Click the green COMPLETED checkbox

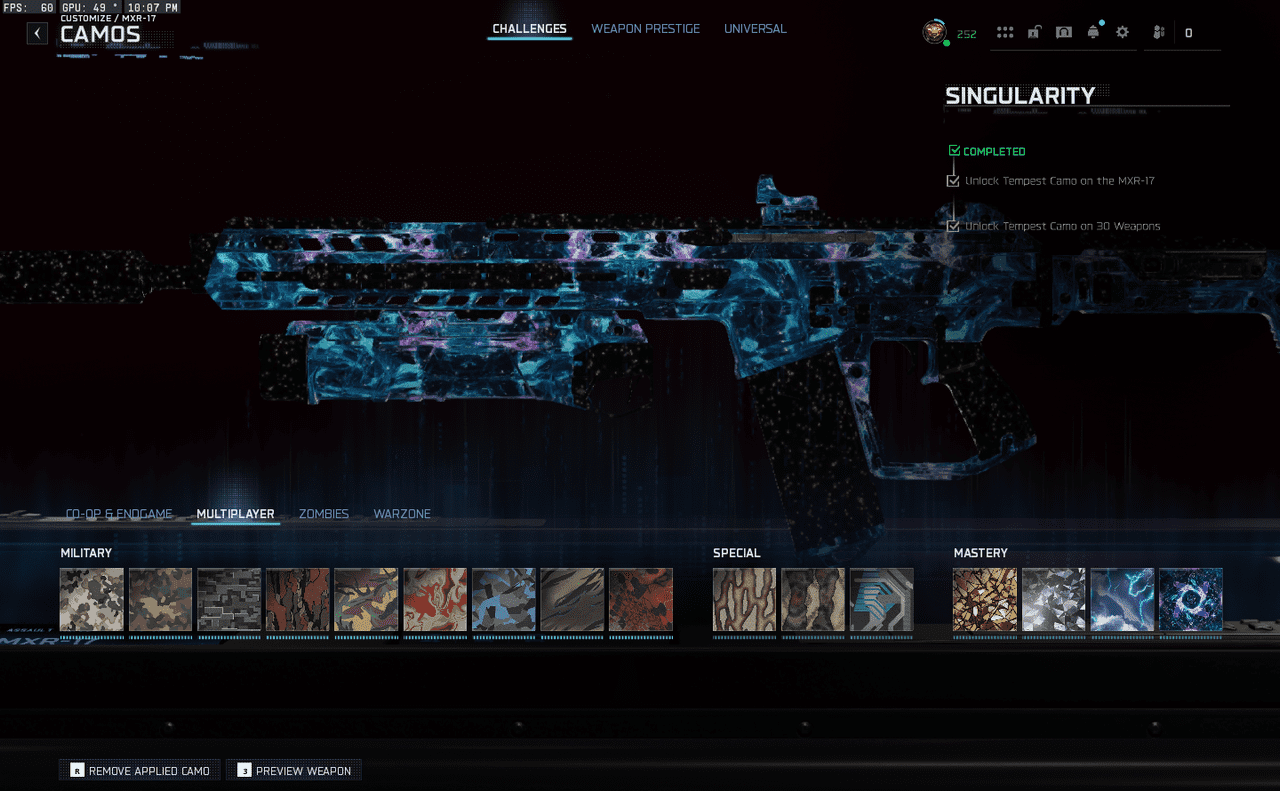(954, 151)
